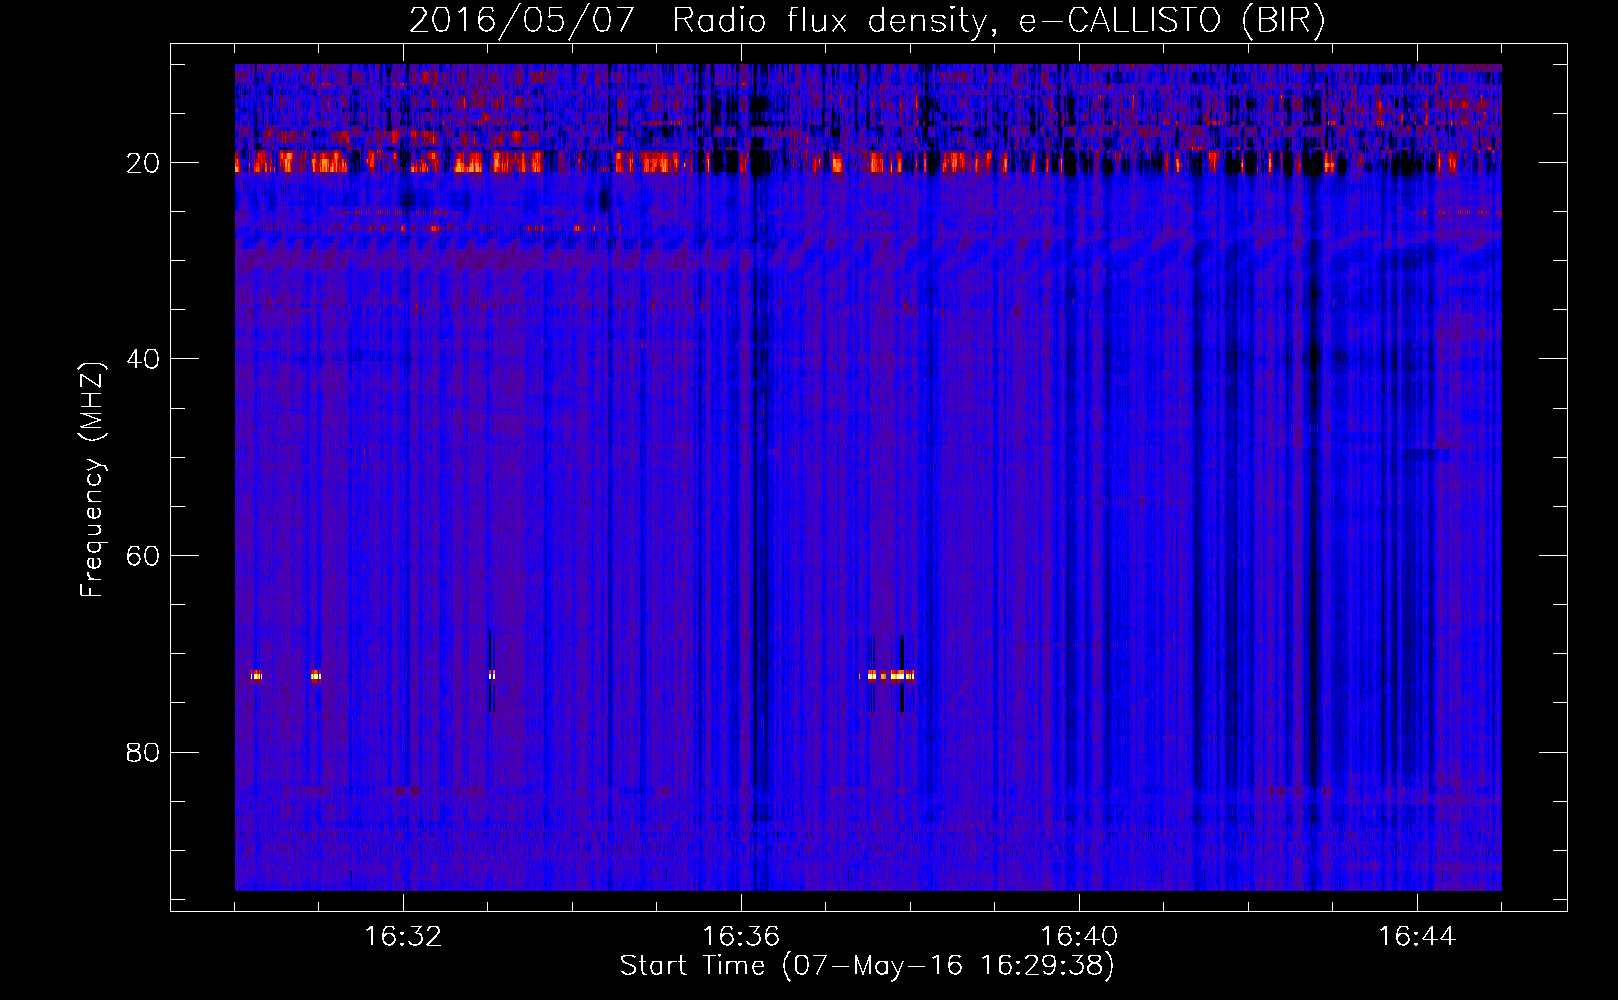Viewport: 1618px width, 1000px height.
Task: Click the 60 MHz frequency tick label
Action: coord(144,556)
